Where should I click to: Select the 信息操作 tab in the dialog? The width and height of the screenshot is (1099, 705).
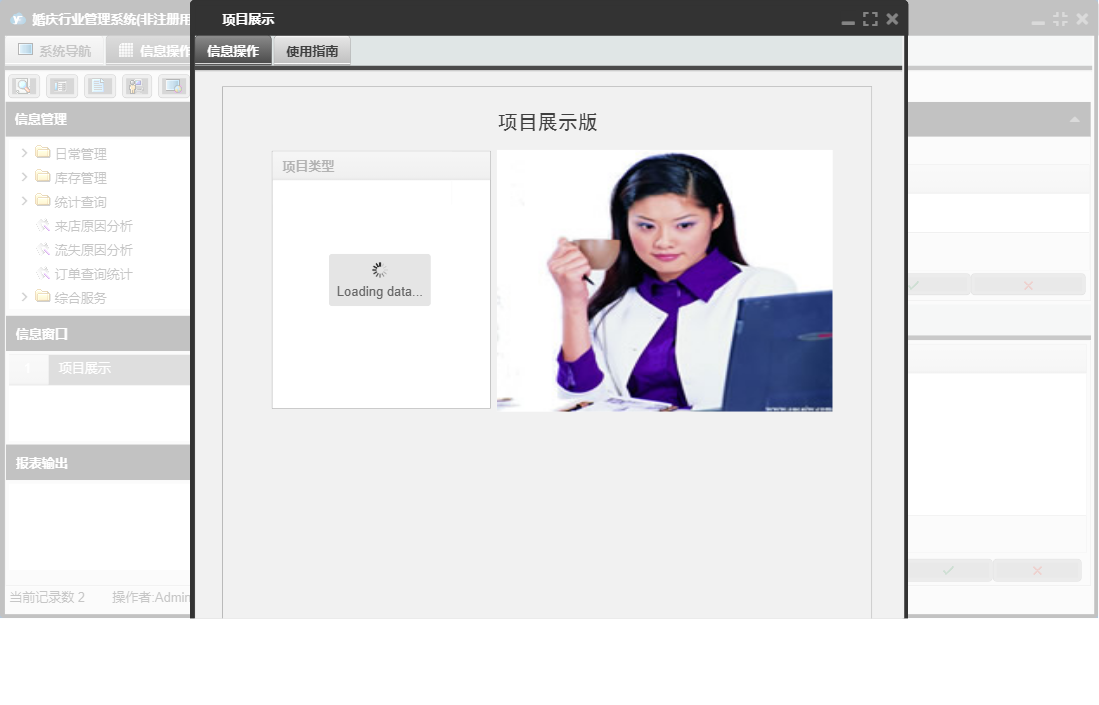233,50
